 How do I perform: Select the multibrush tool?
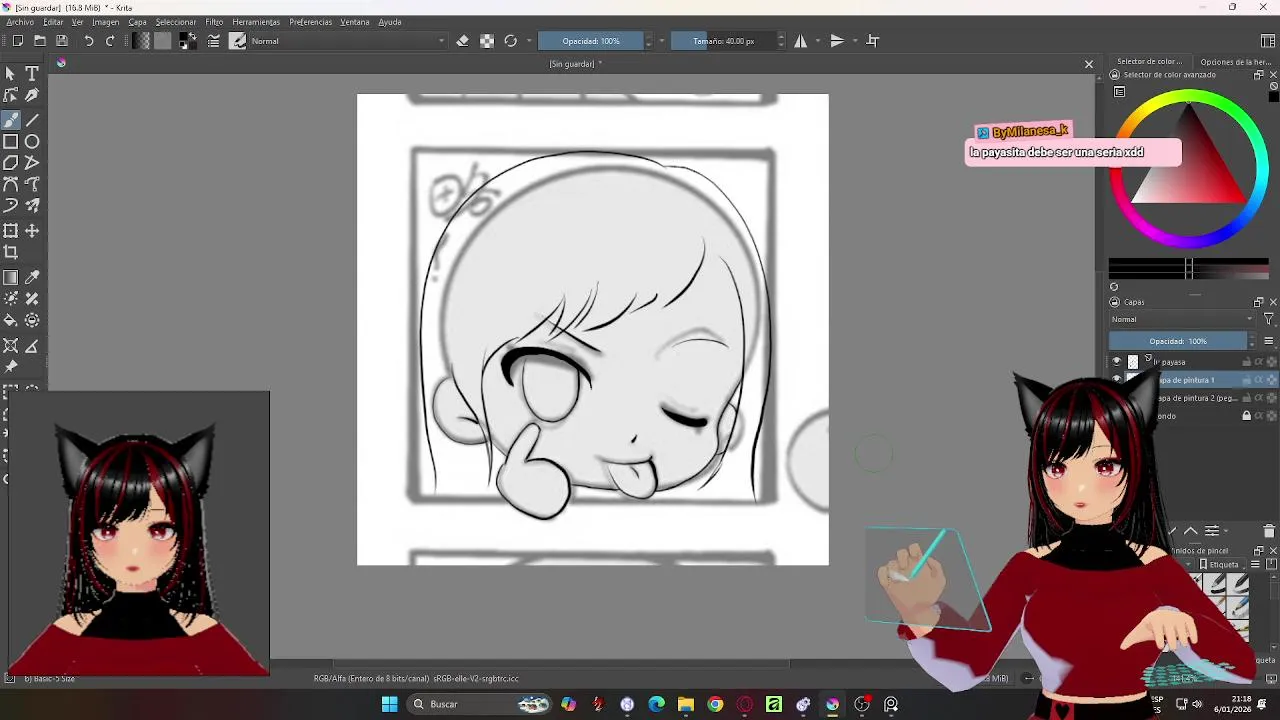tap(32, 205)
